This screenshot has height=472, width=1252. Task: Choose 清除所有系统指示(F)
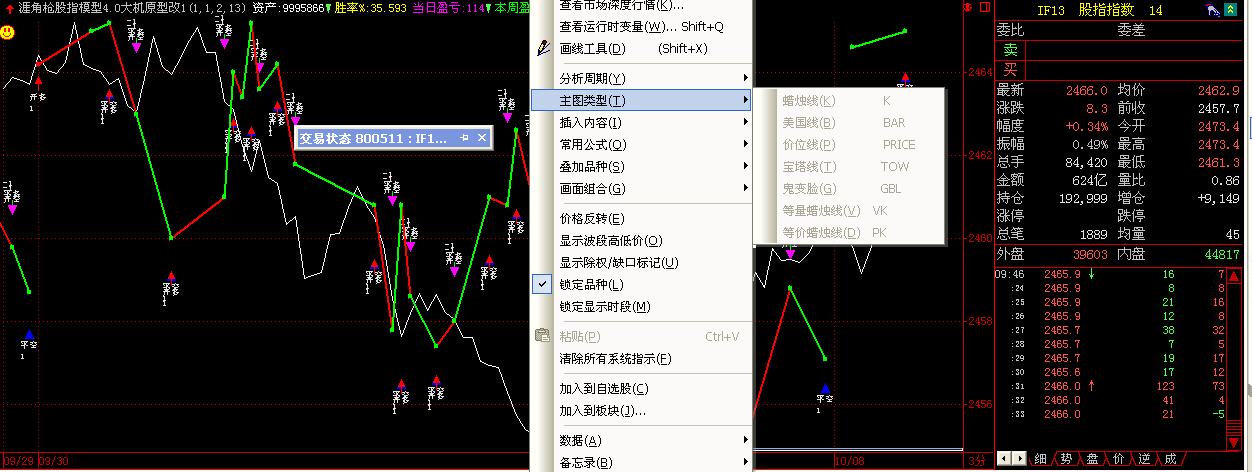[x=642, y=359]
